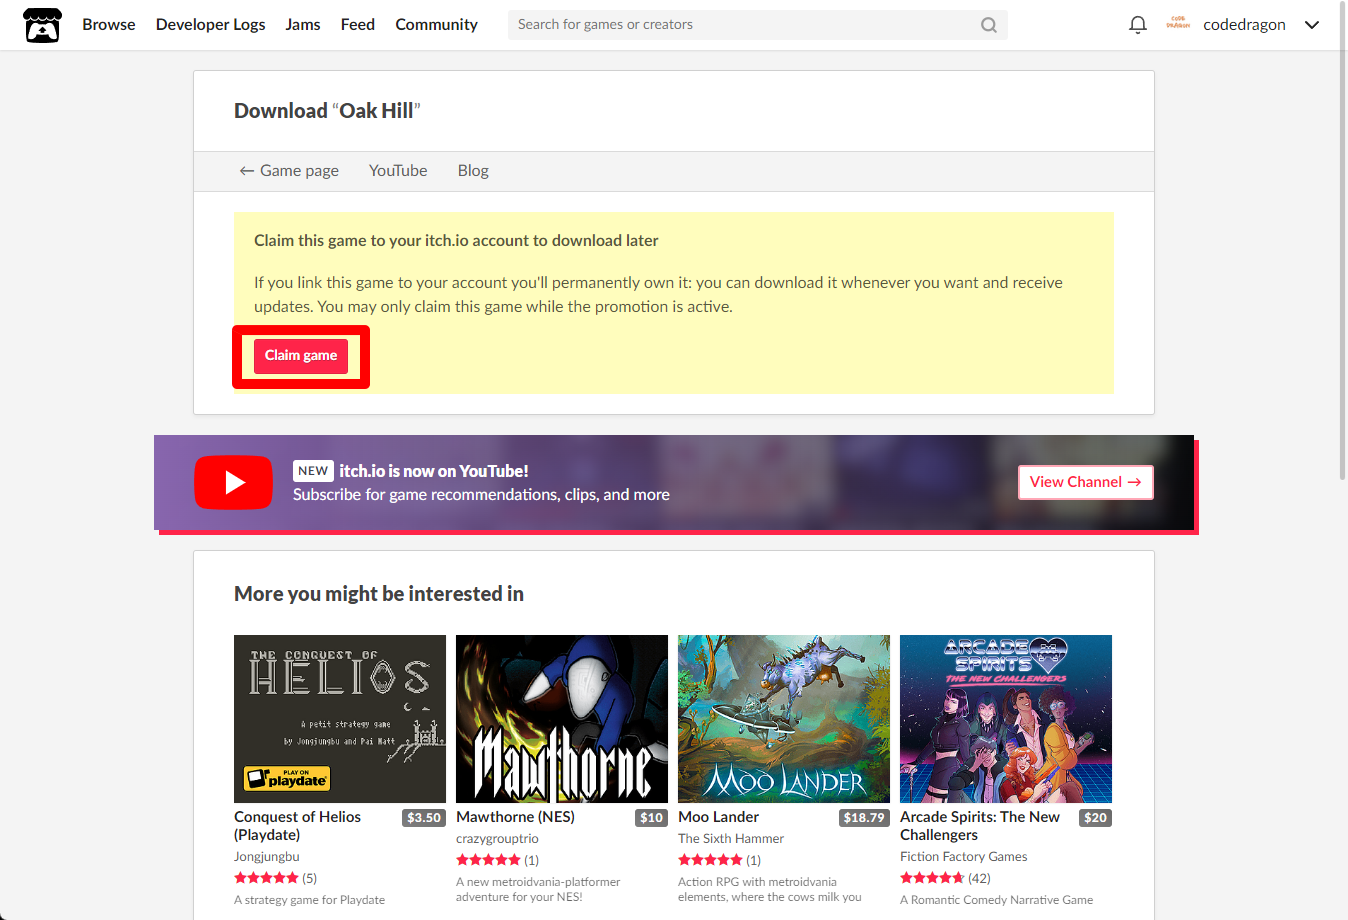Viewport: 1348px width, 920px height.
Task: Click the $18.79 price tag
Action: tap(864, 818)
